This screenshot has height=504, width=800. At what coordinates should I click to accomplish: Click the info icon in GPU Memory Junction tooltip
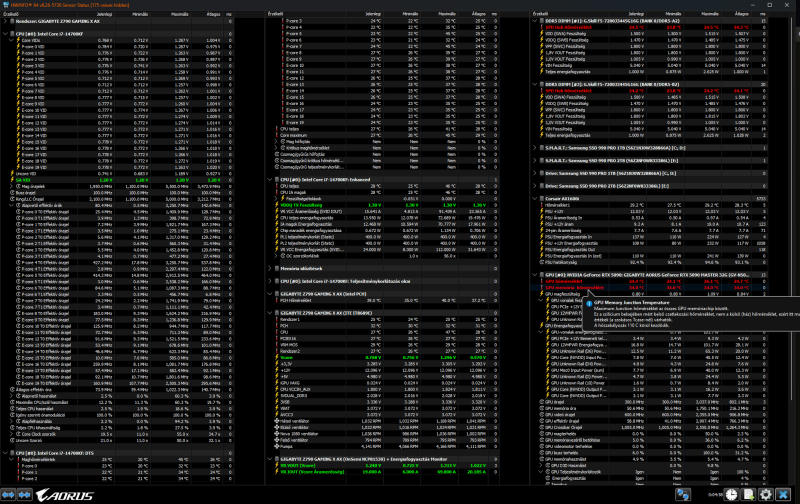click(x=589, y=303)
